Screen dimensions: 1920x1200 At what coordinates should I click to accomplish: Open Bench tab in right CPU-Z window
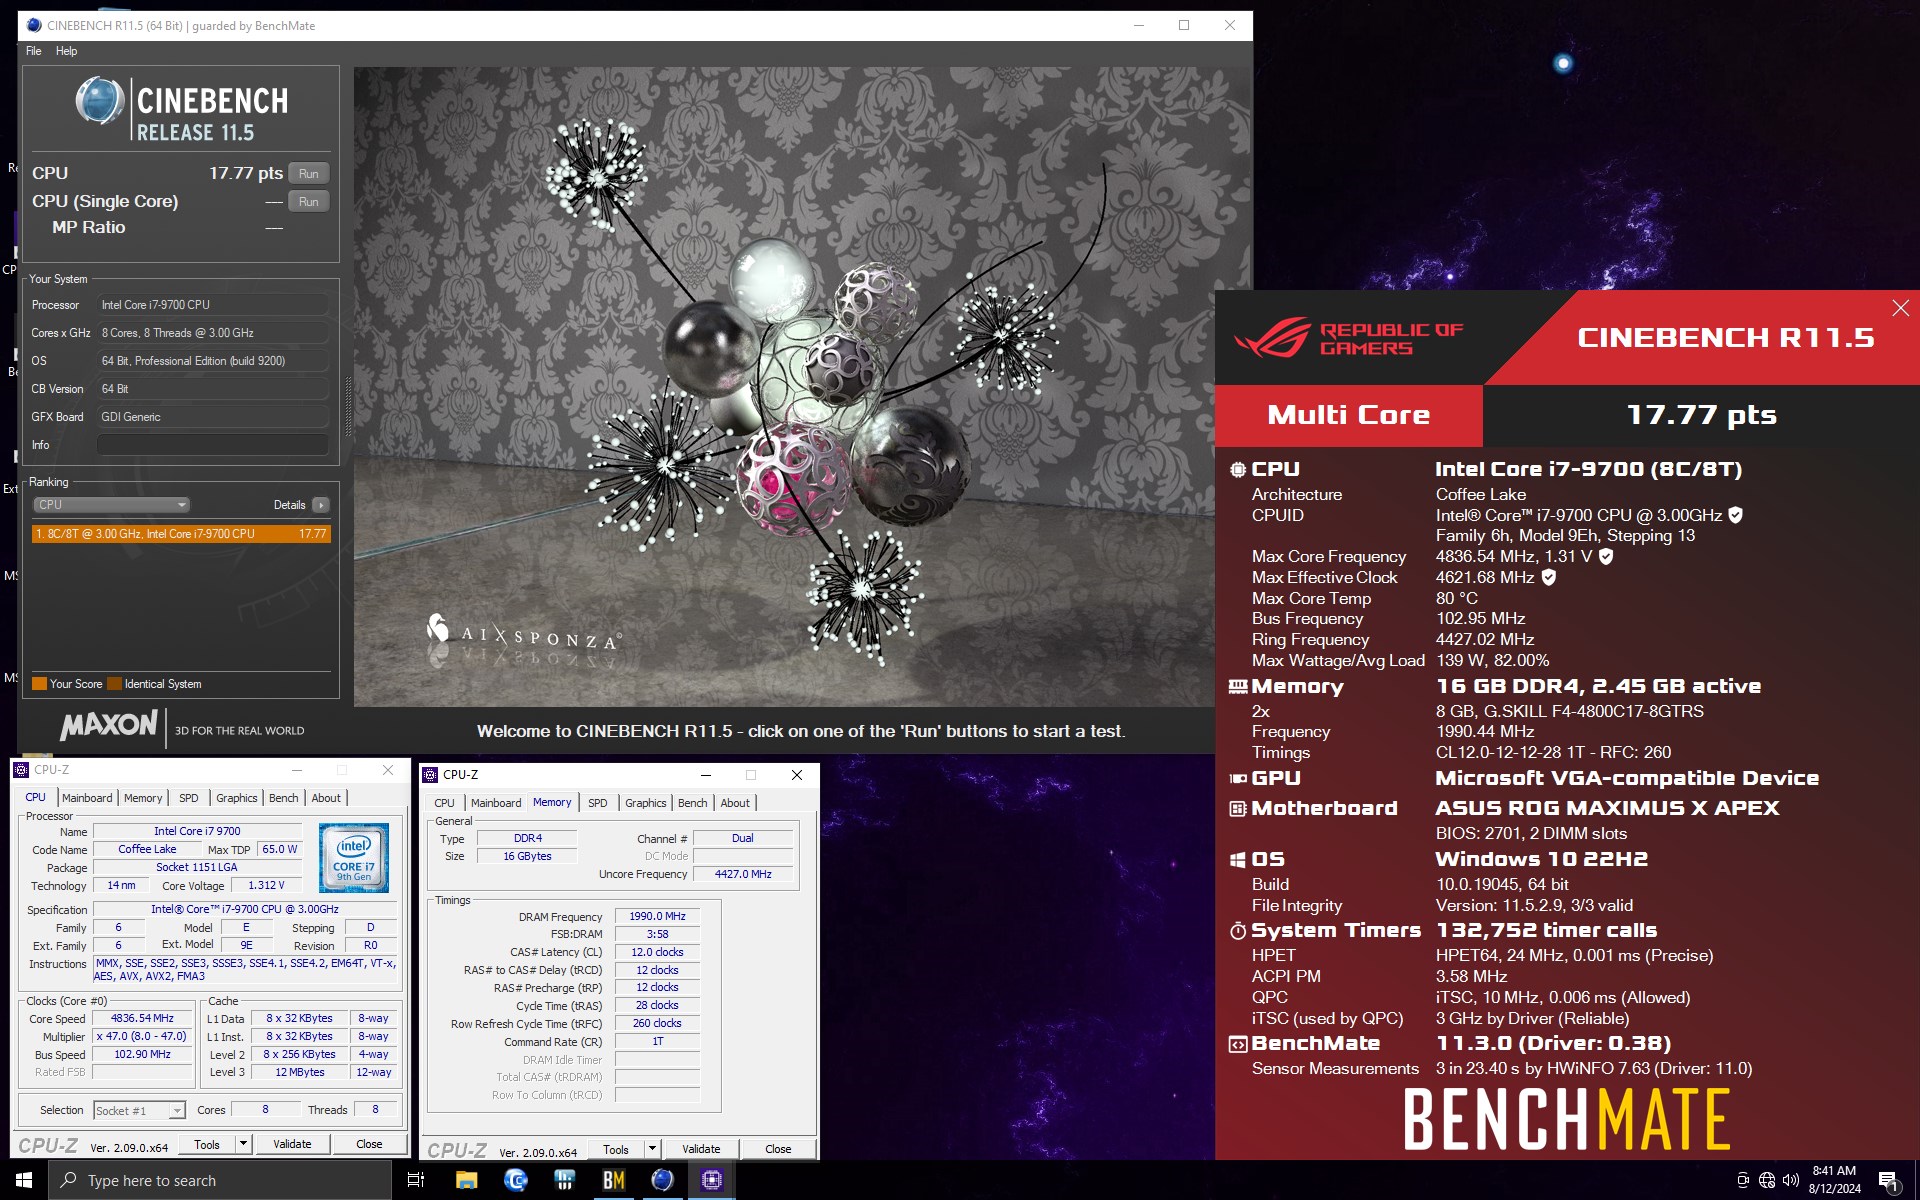click(x=693, y=803)
